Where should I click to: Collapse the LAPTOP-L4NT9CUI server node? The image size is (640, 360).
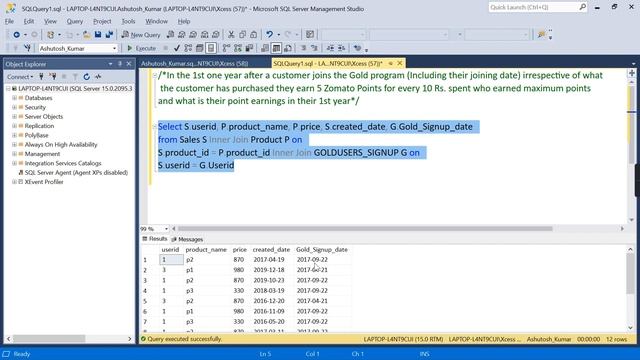pyautogui.click(x=8, y=89)
